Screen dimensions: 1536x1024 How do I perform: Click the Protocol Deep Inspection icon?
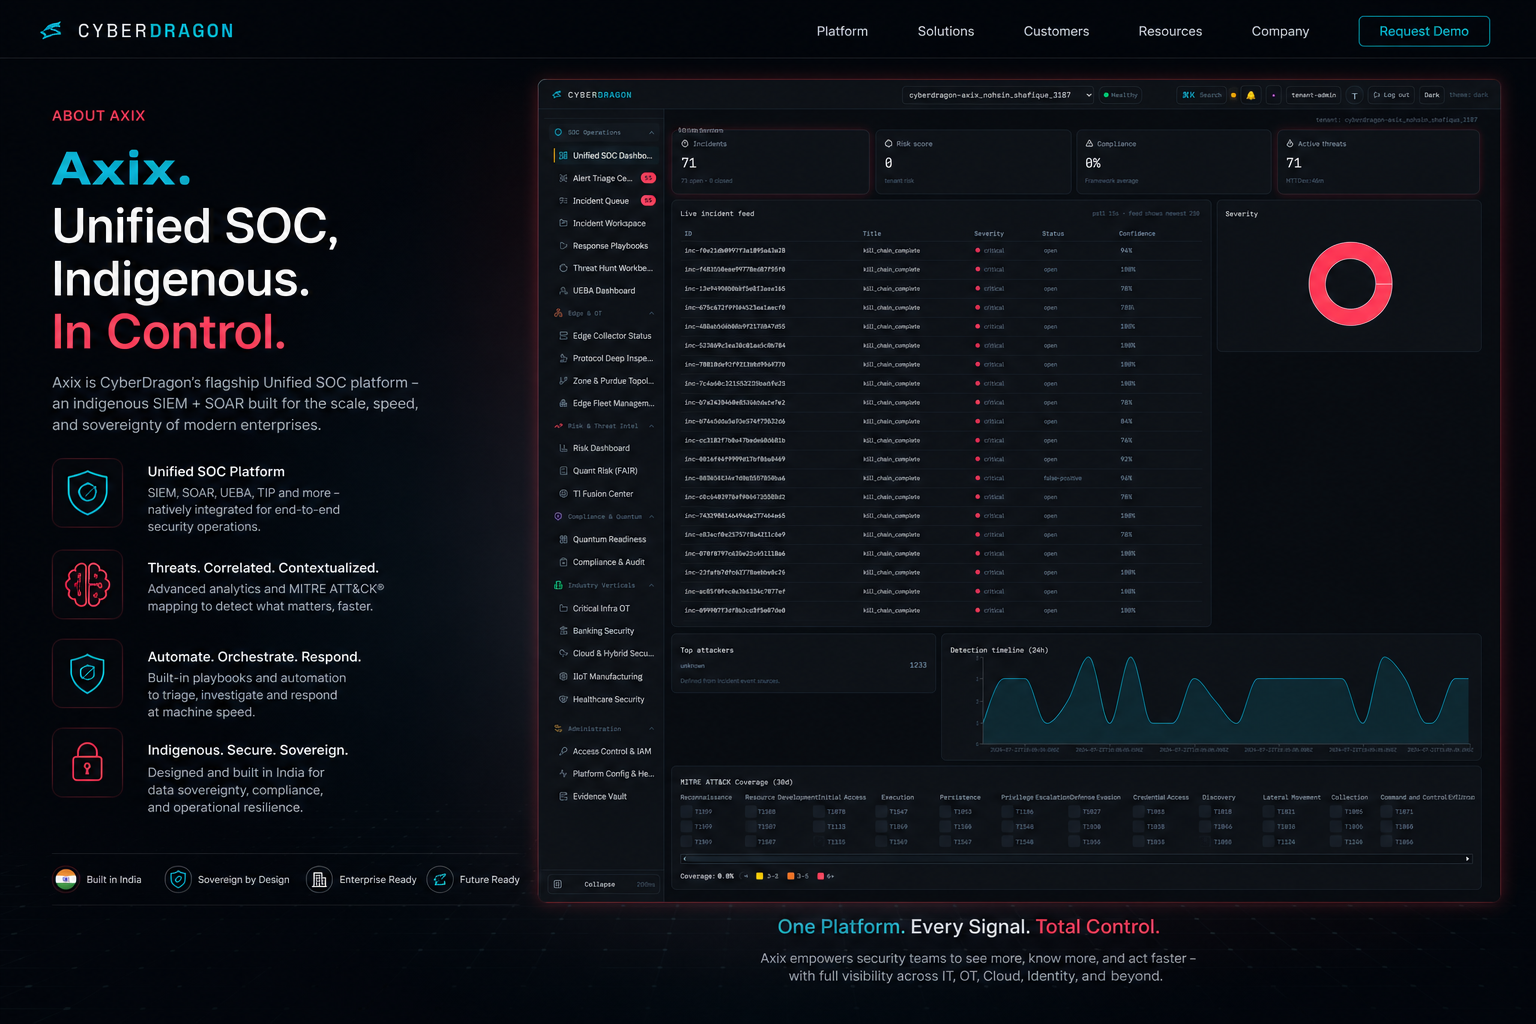pos(563,358)
